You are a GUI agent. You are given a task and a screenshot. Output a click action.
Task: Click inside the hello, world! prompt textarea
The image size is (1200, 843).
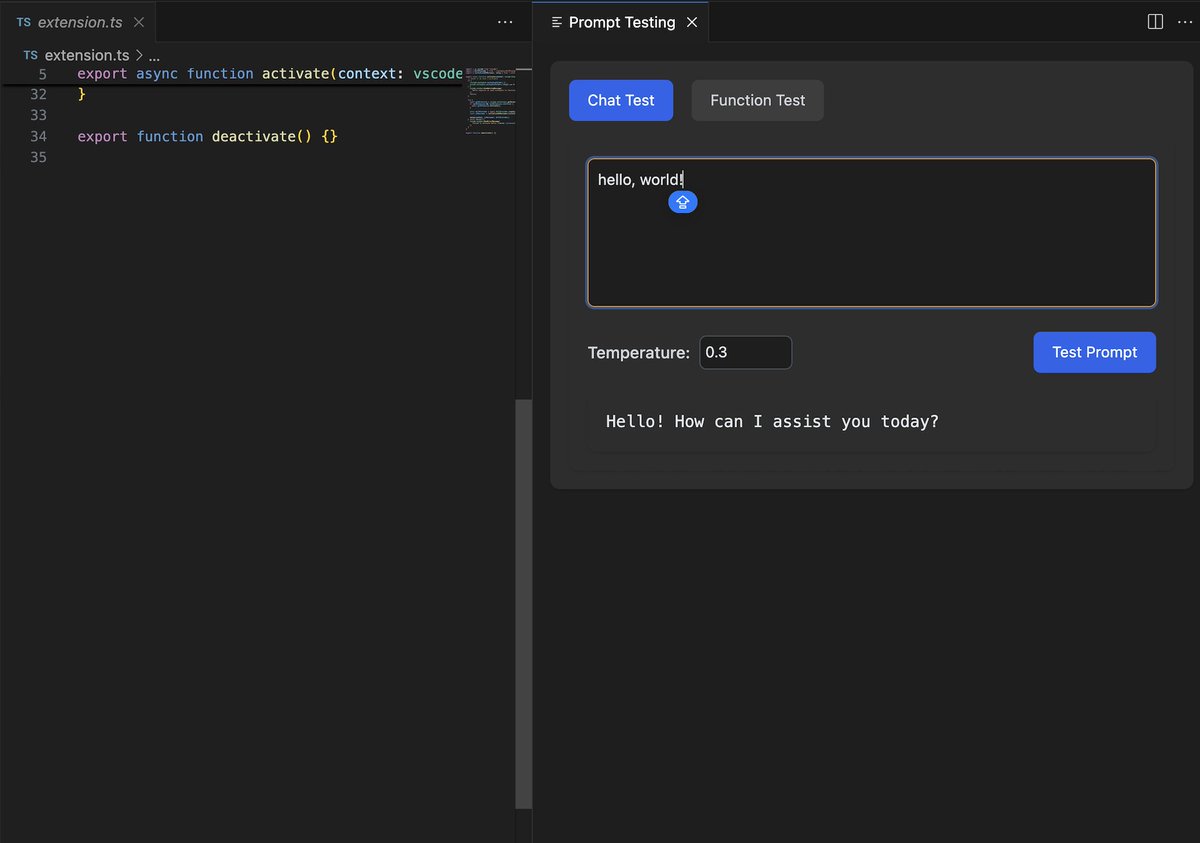tap(871, 232)
